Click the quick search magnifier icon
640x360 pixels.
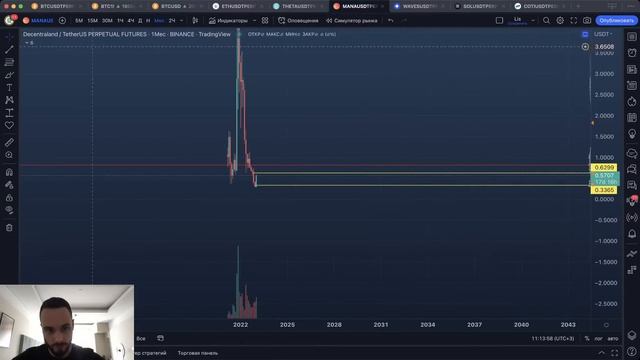tap(546, 20)
